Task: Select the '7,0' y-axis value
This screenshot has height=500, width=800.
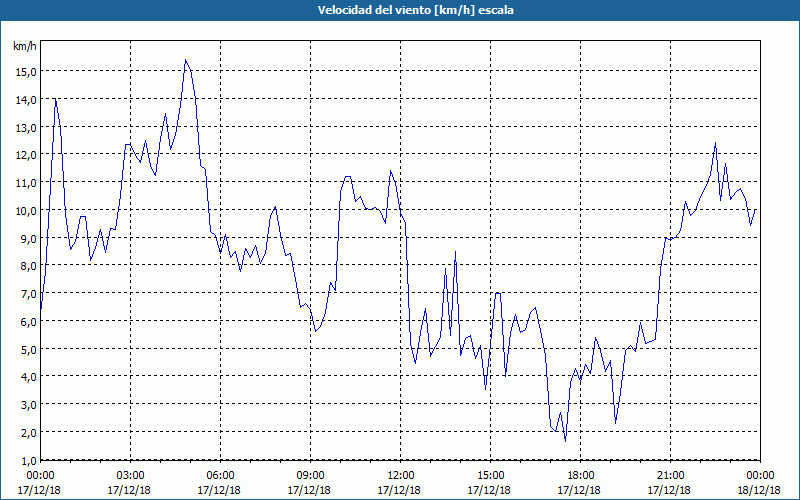Action: [28, 294]
